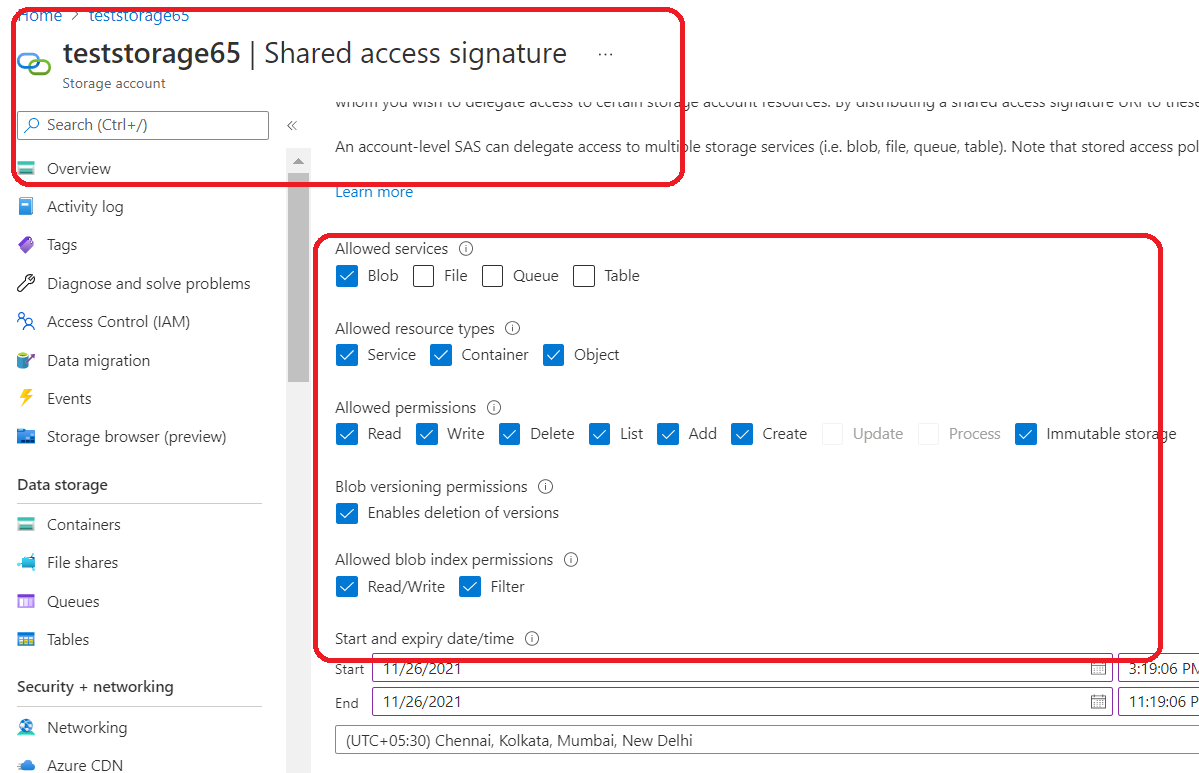1199x773 pixels.
Task: Open File shares under Data storage
Action: [83, 563]
